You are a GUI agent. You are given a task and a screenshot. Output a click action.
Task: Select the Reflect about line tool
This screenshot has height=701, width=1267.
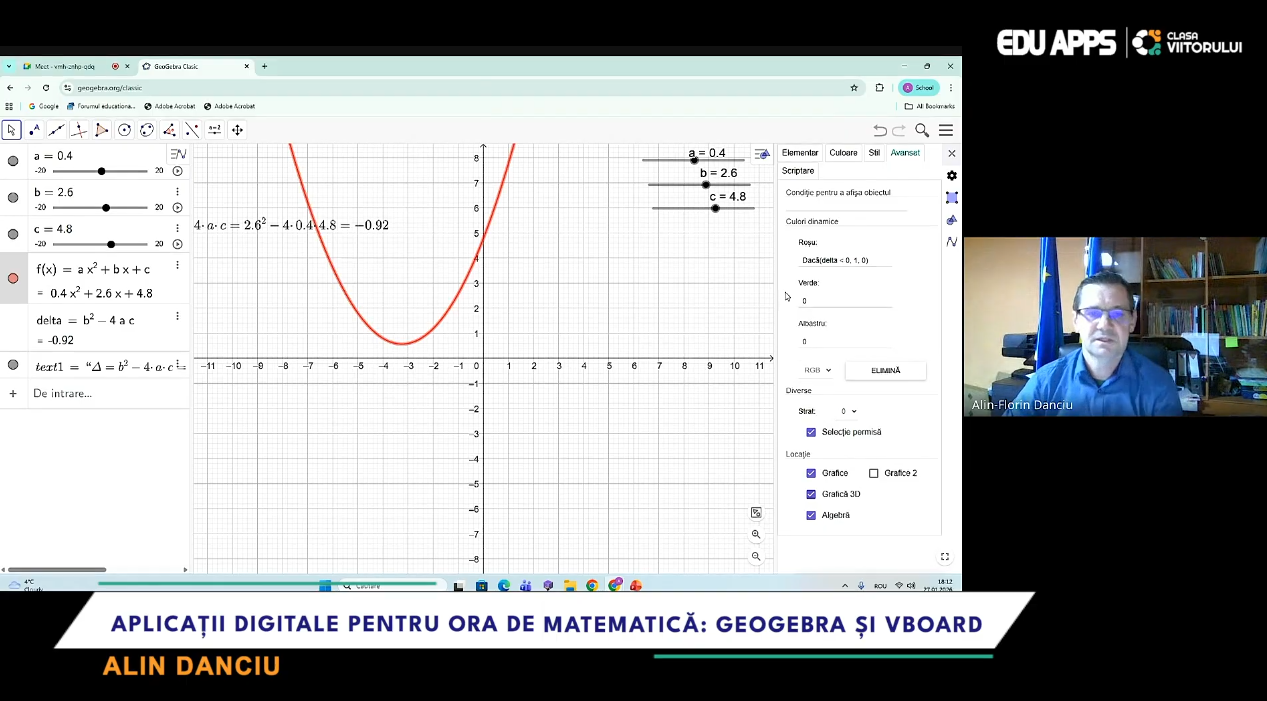coord(192,130)
